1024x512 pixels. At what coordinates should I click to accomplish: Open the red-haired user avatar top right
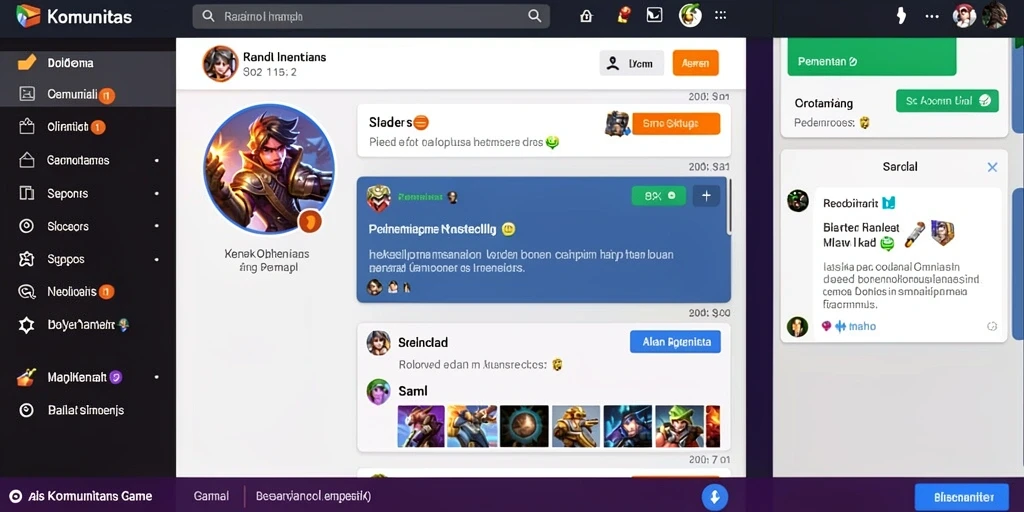(964, 16)
